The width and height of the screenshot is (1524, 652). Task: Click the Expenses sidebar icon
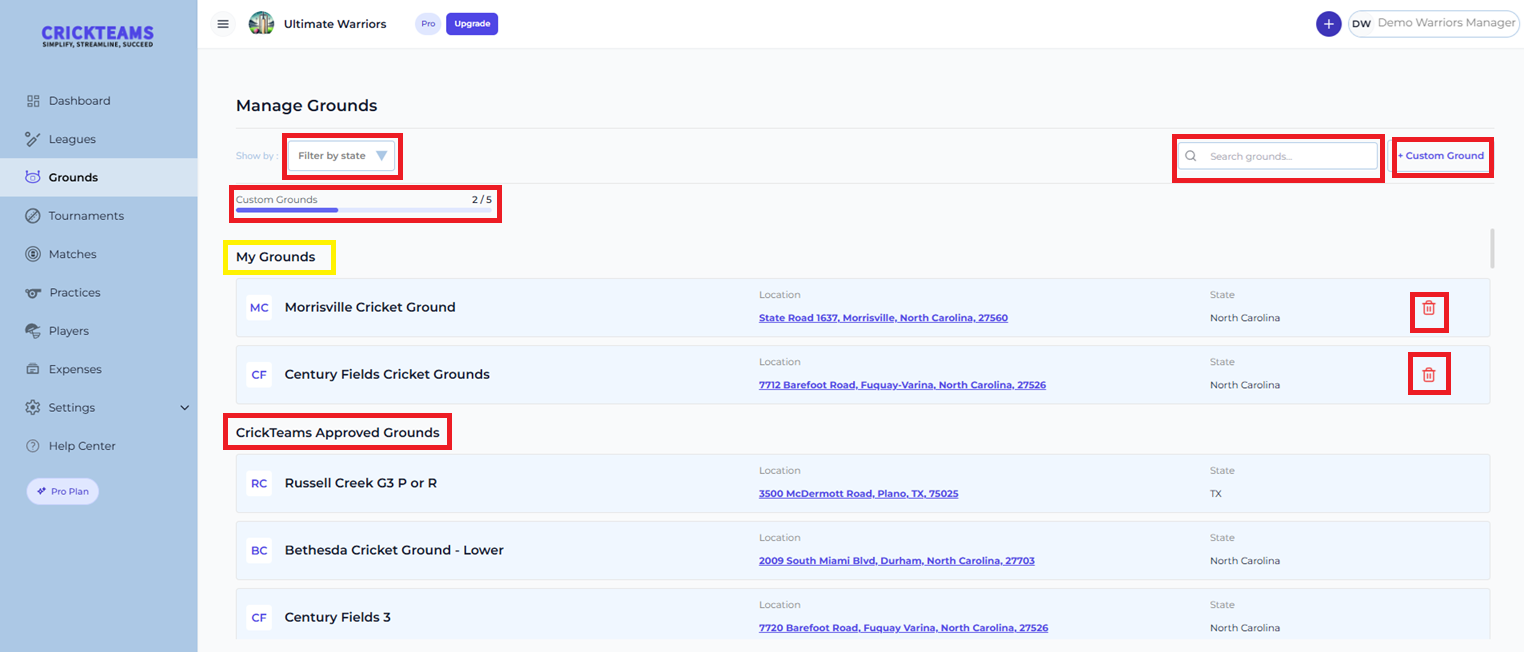33,369
